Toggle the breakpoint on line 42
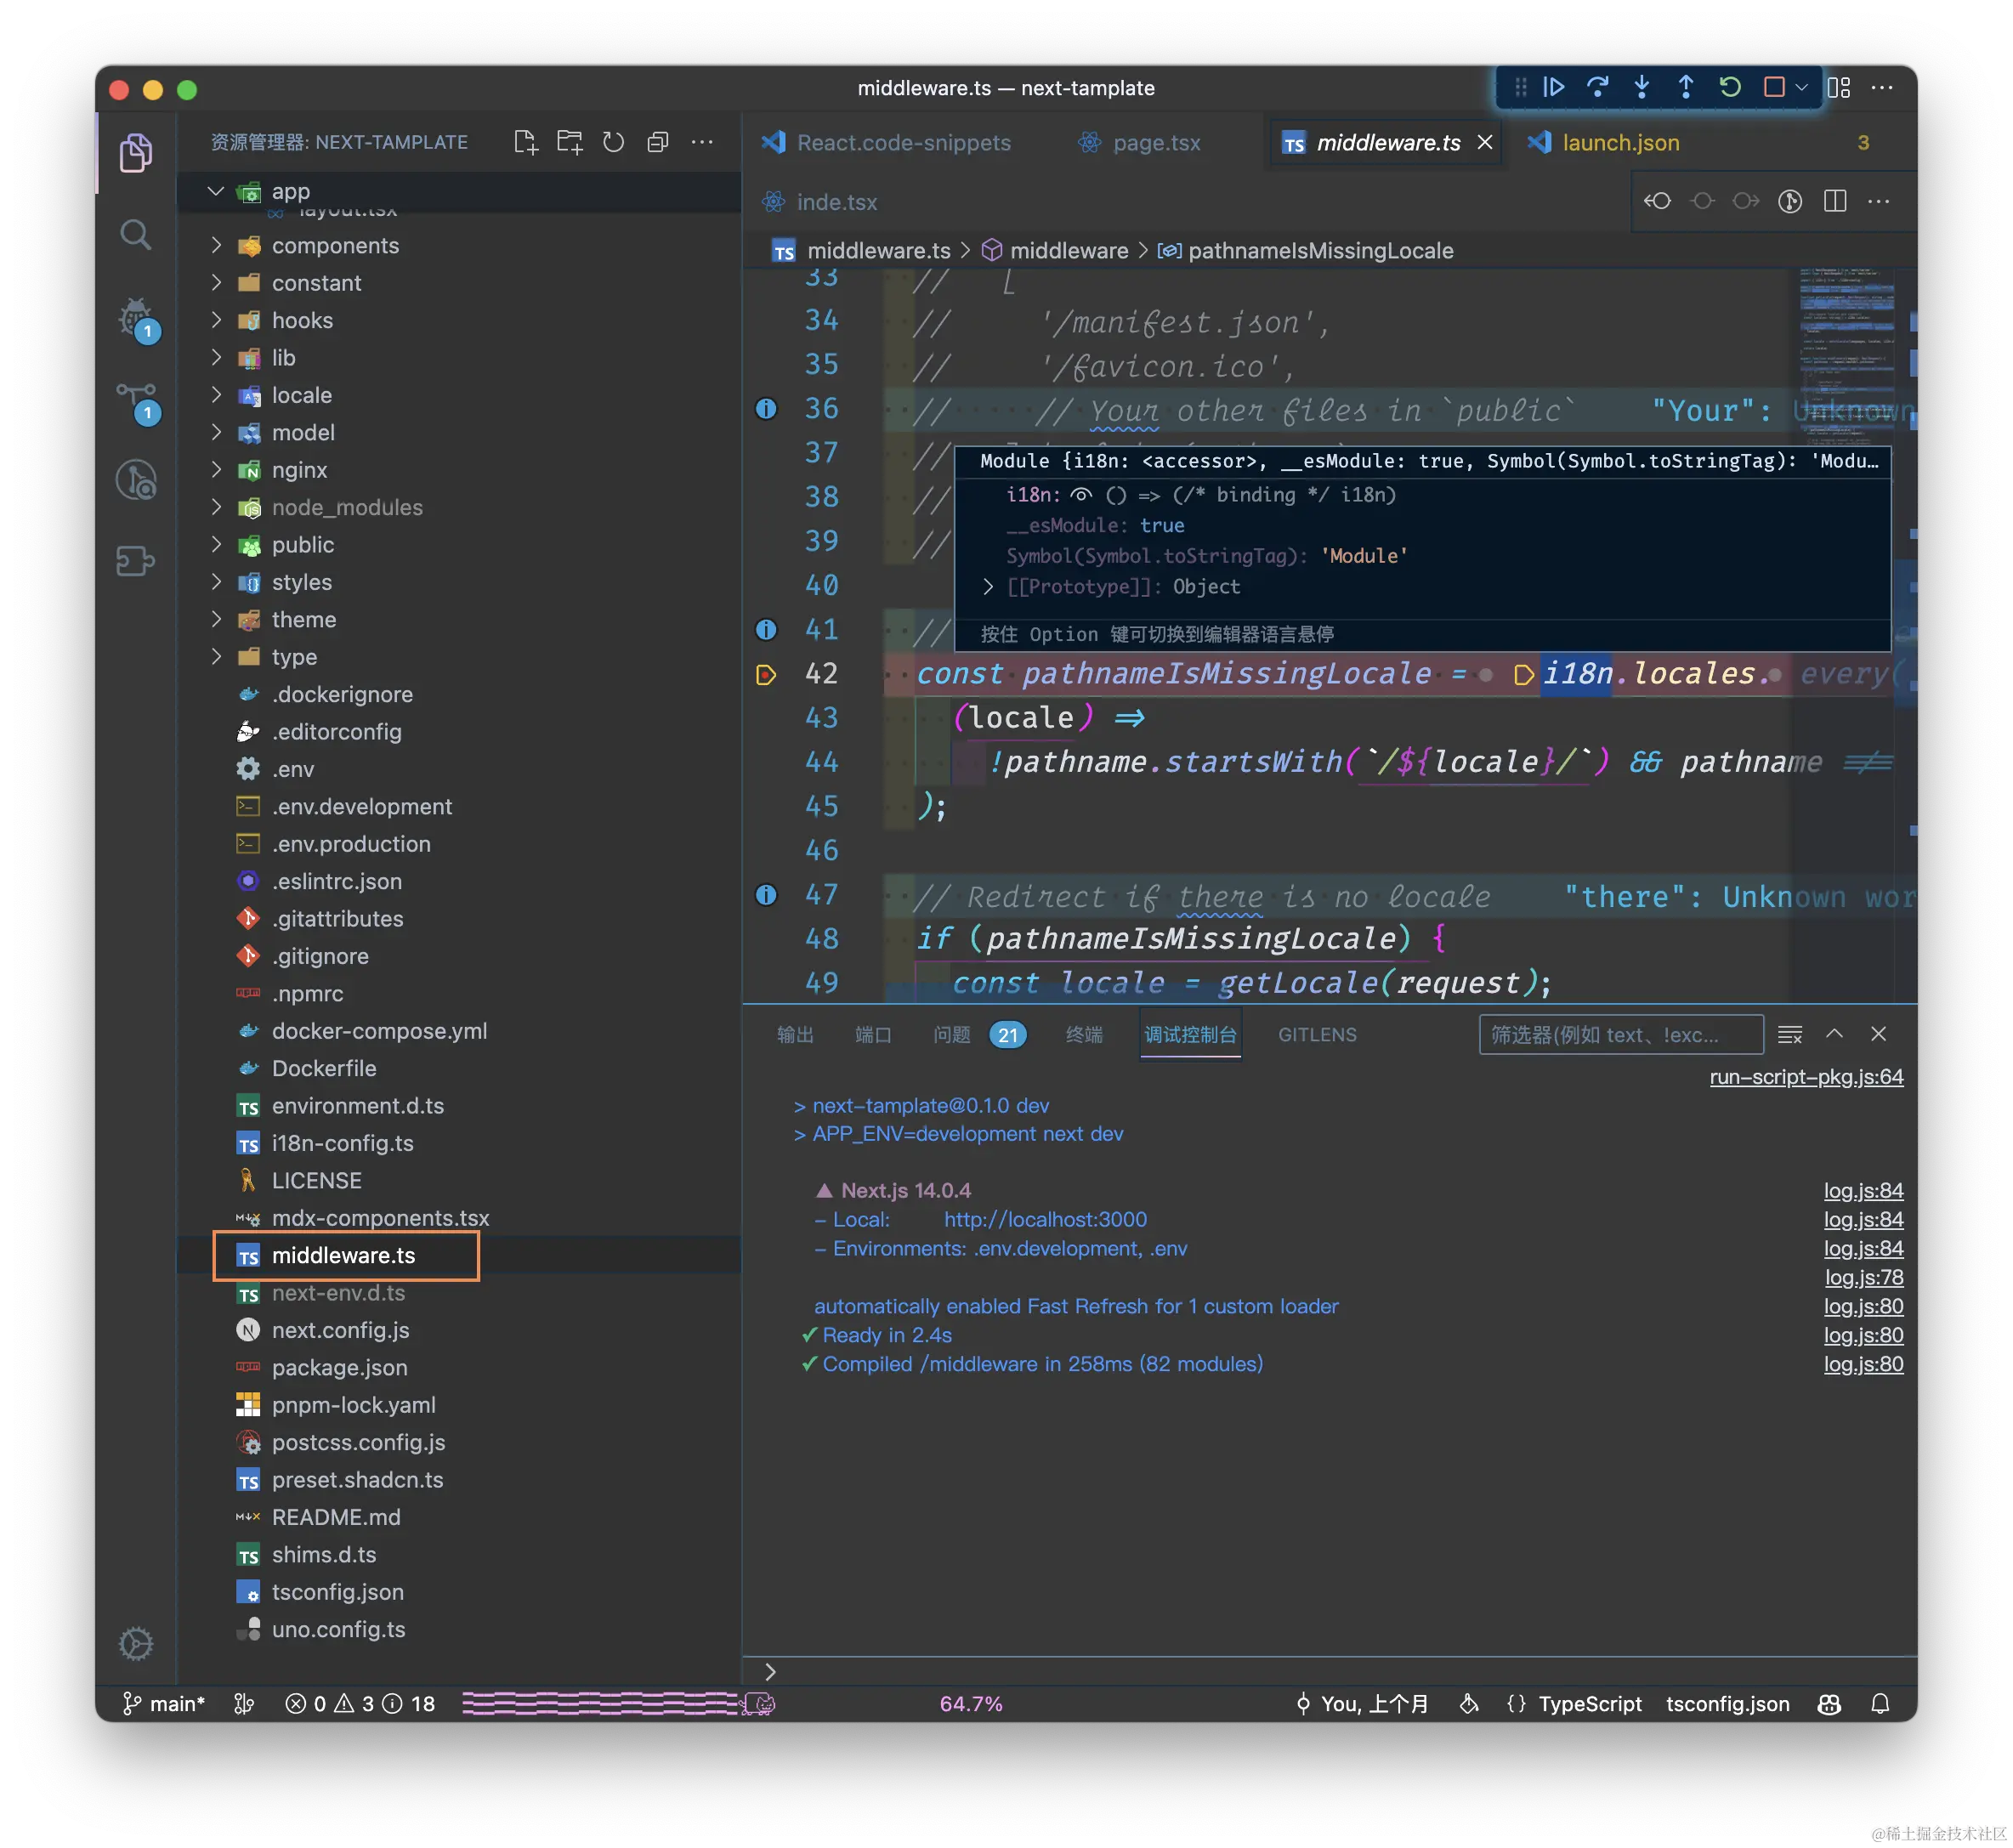Viewport: 2013px width, 1848px height. (766, 674)
